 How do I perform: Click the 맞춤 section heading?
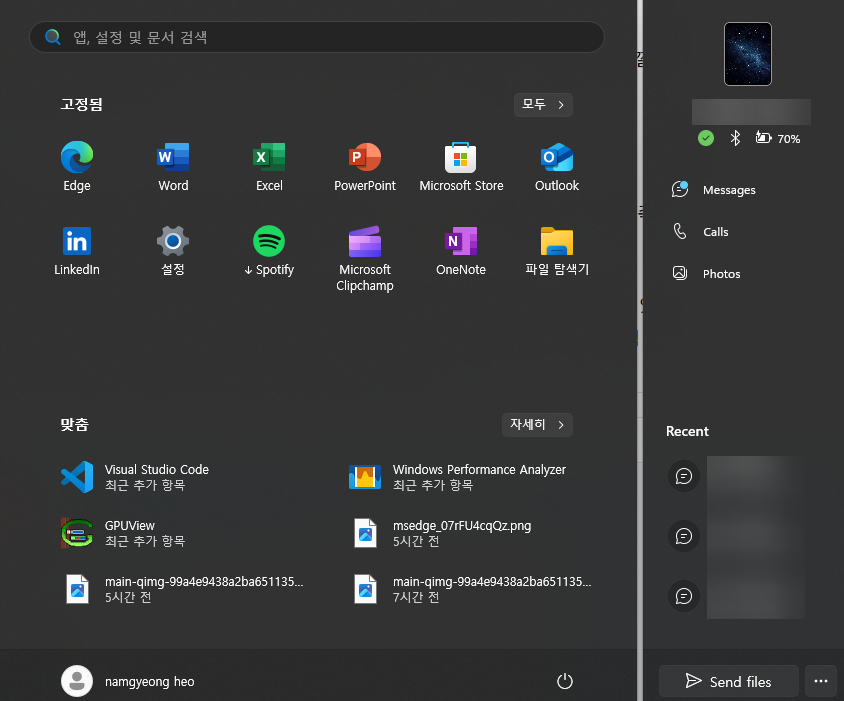74,425
